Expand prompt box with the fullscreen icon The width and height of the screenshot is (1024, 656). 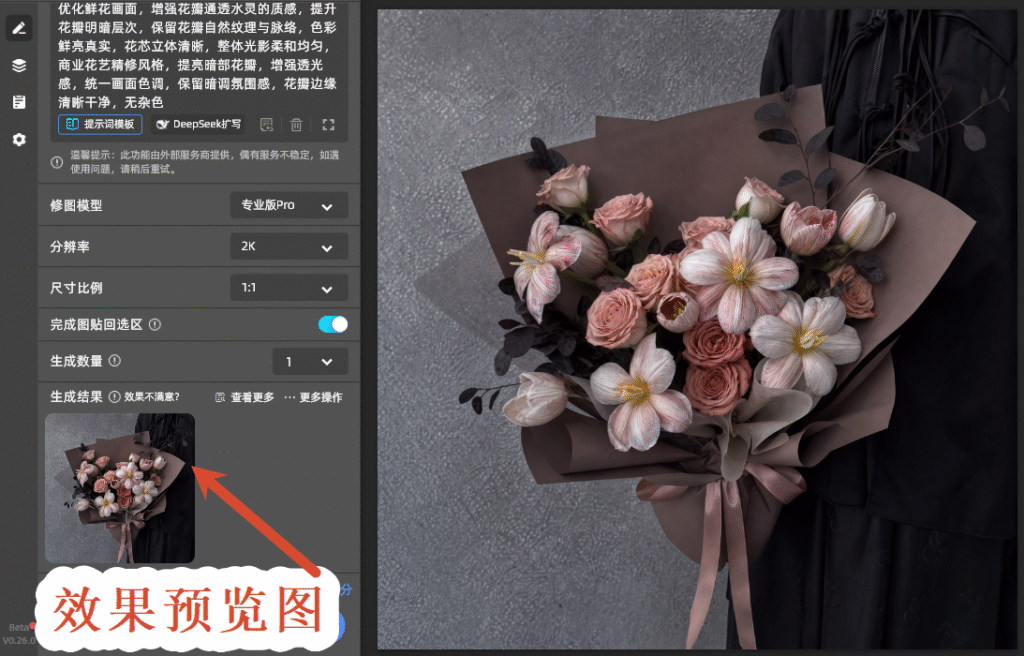click(x=328, y=124)
